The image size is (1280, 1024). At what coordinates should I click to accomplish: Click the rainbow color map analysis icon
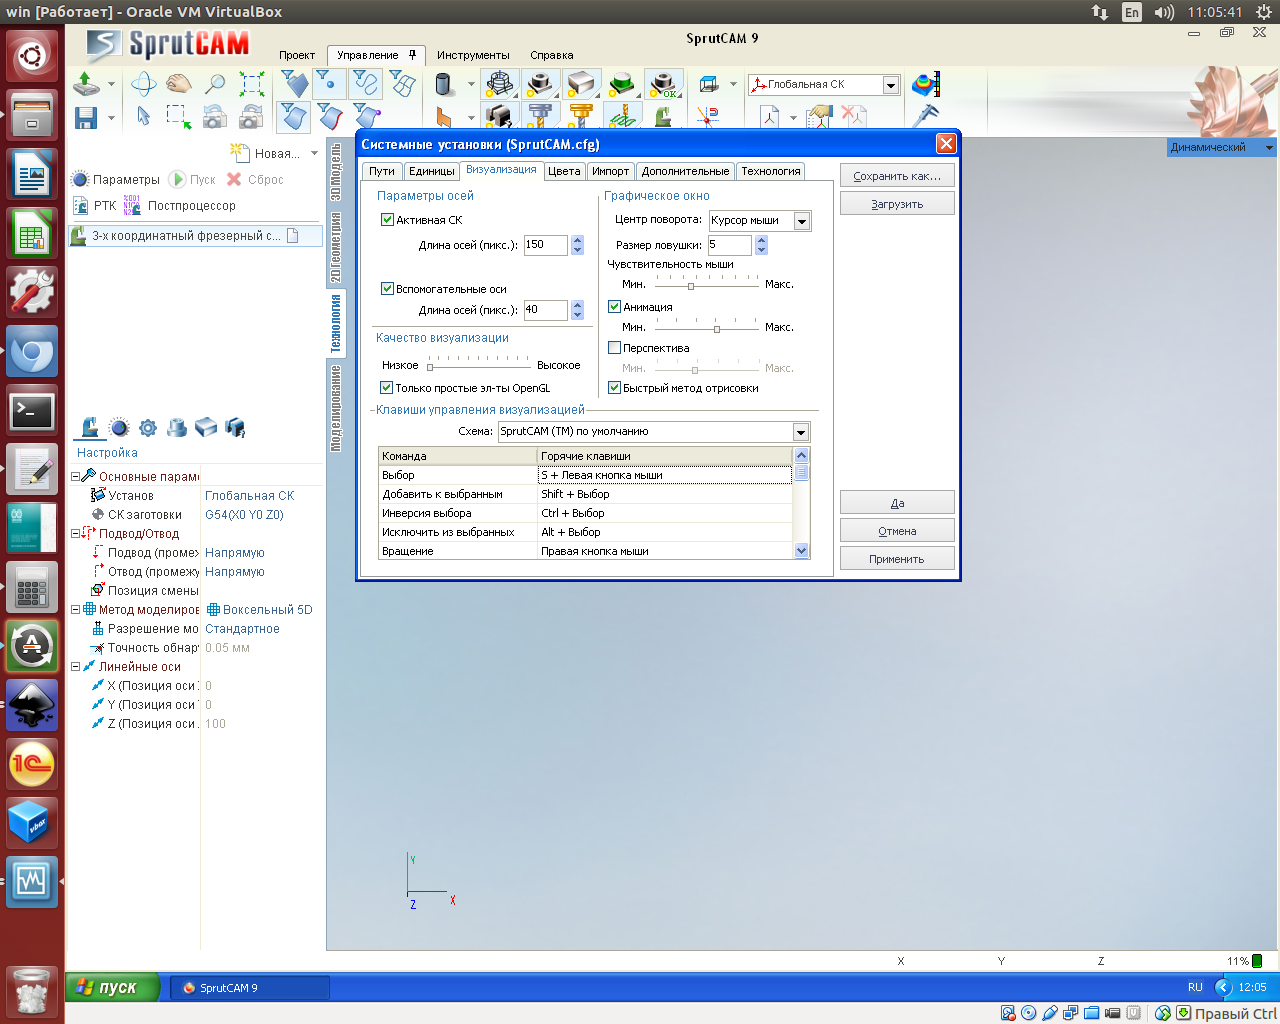(x=926, y=84)
